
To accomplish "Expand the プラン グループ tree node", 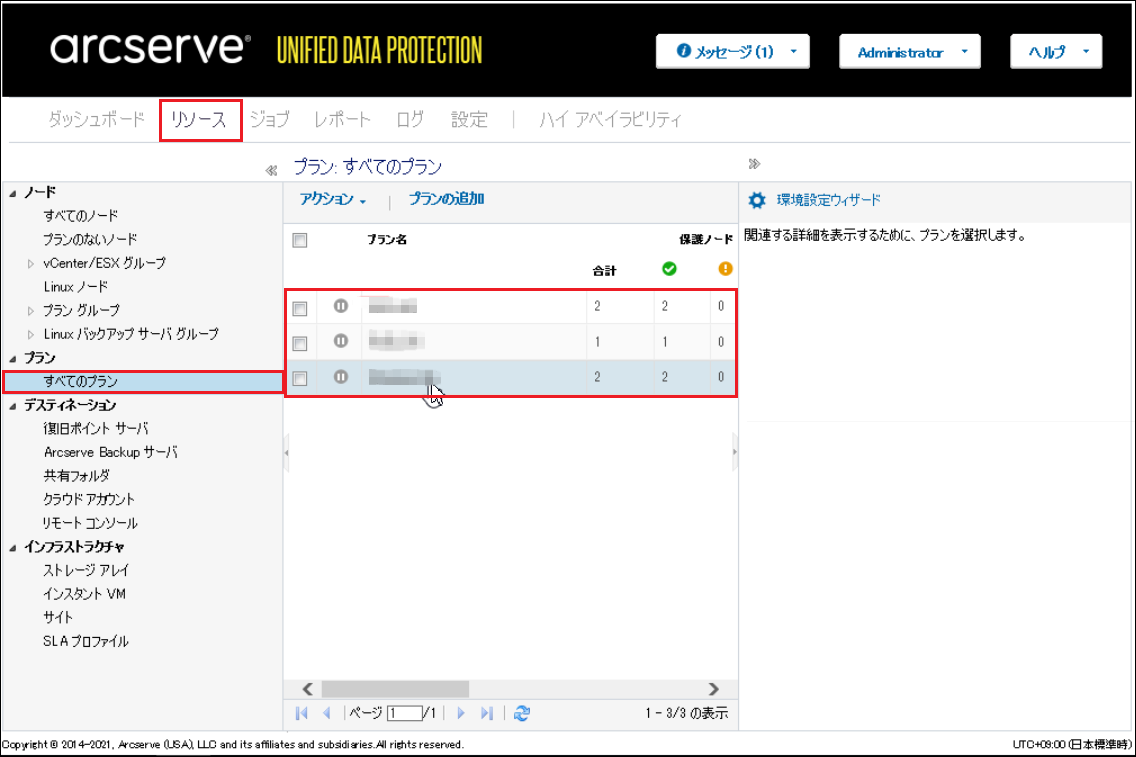I will click(30, 311).
